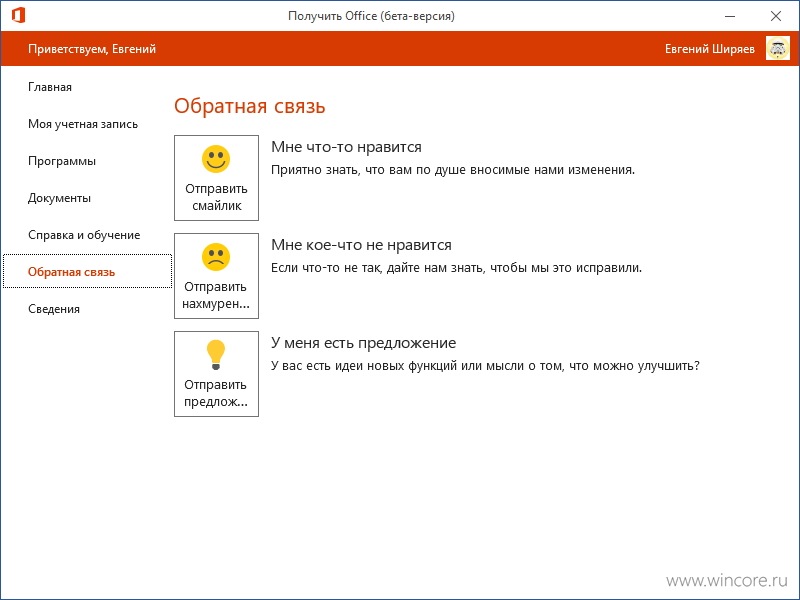Select Программы in the sidebar
800x600 pixels.
tap(62, 161)
